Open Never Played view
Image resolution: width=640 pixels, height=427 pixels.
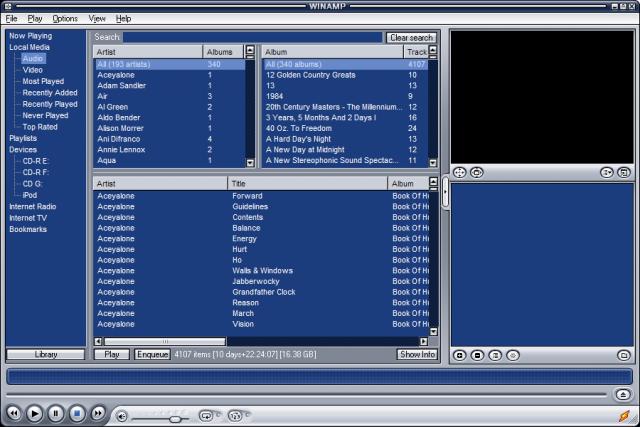point(45,116)
